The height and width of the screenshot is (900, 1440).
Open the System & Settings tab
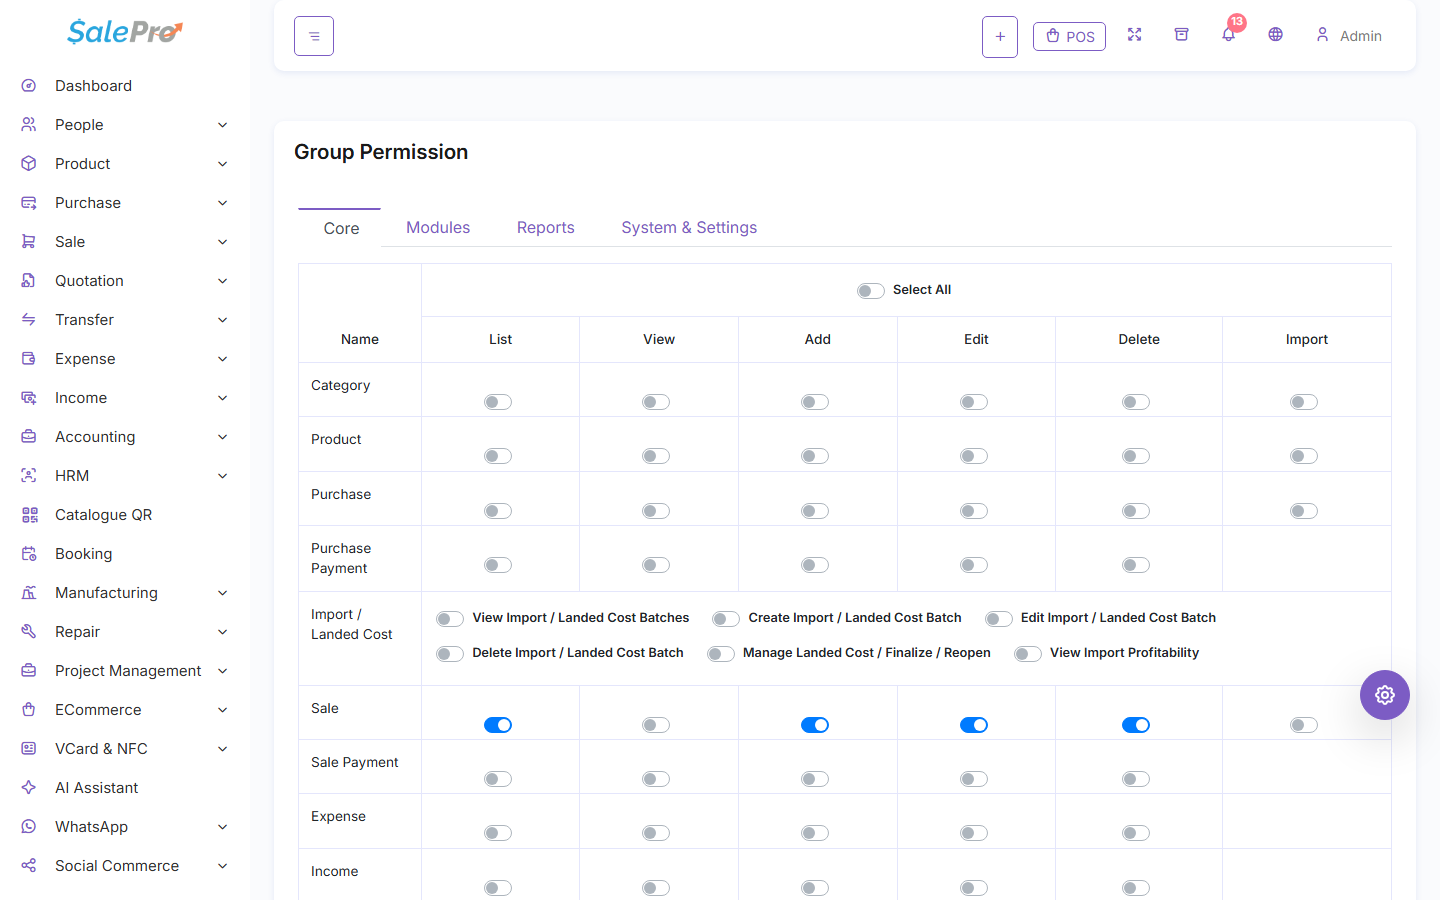pyautogui.click(x=689, y=228)
